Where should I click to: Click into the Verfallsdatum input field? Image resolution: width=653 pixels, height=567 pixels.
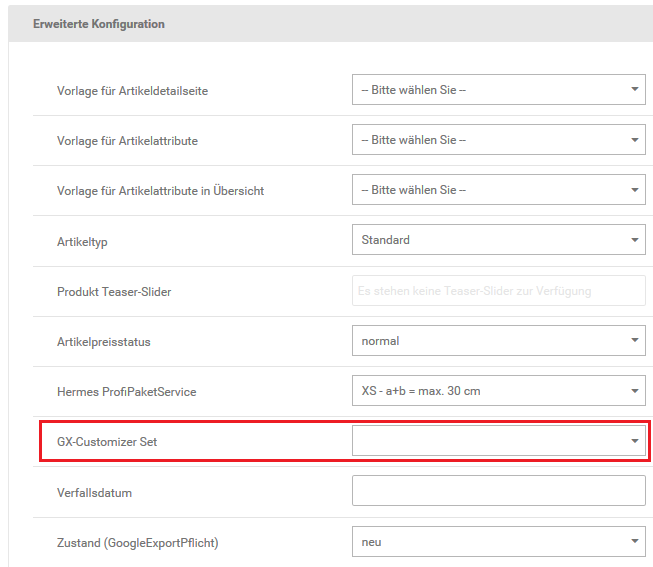point(498,491)
